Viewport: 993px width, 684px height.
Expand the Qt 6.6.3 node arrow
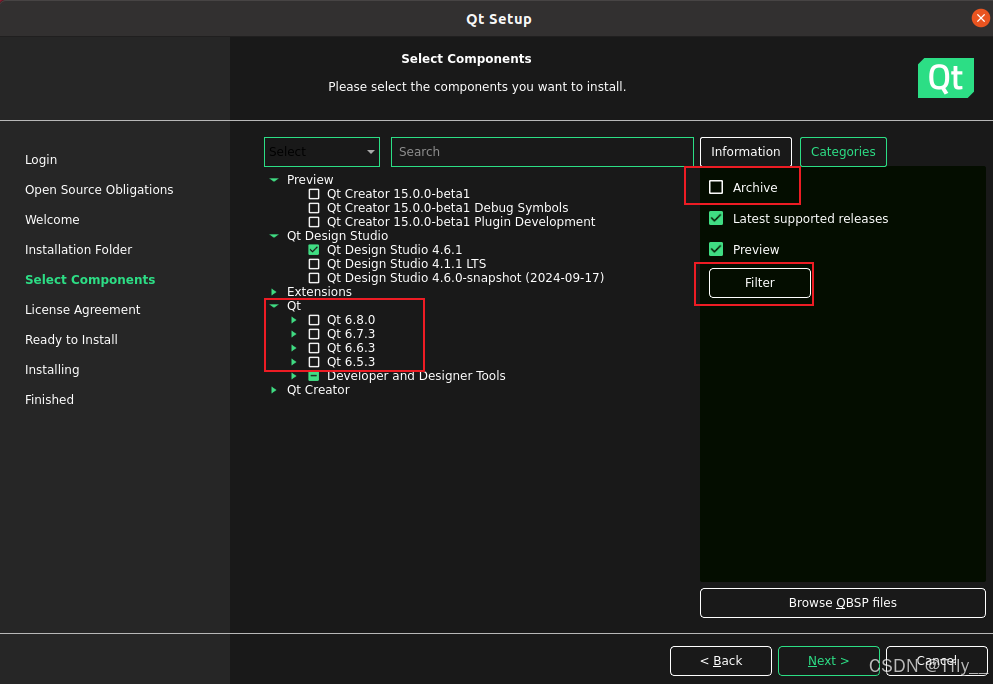tap(294, 348)
